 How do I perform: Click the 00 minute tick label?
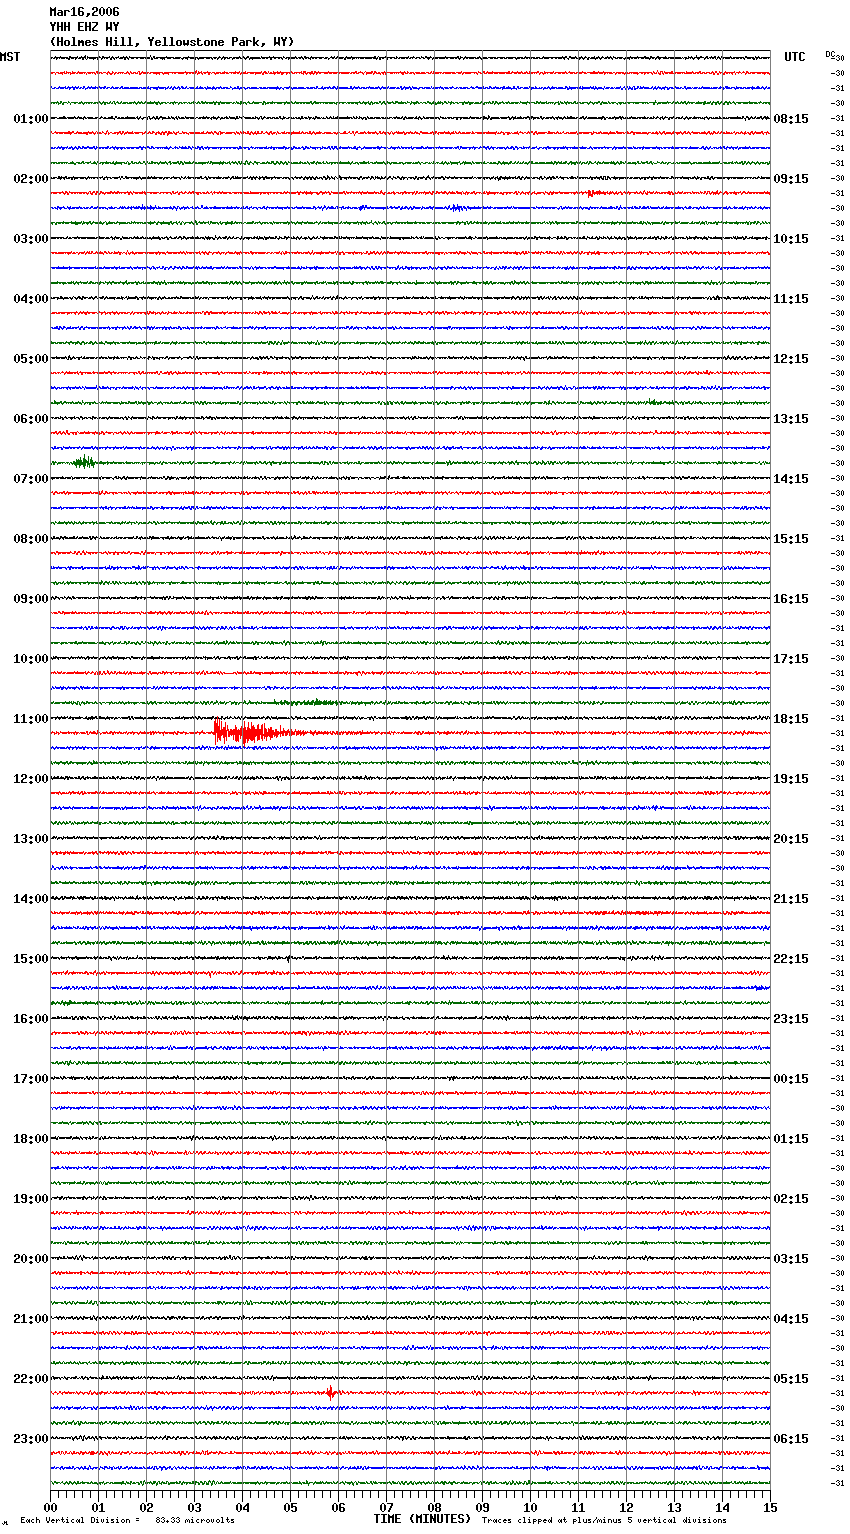click(50, 1507)
